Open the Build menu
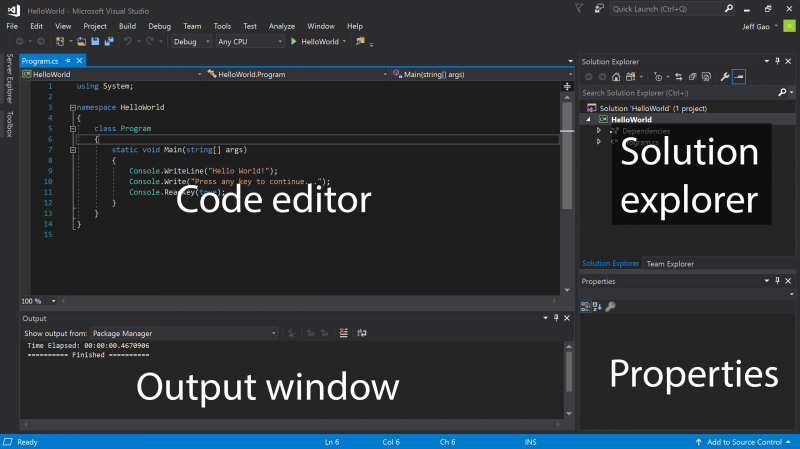 [x=127, y=26]
